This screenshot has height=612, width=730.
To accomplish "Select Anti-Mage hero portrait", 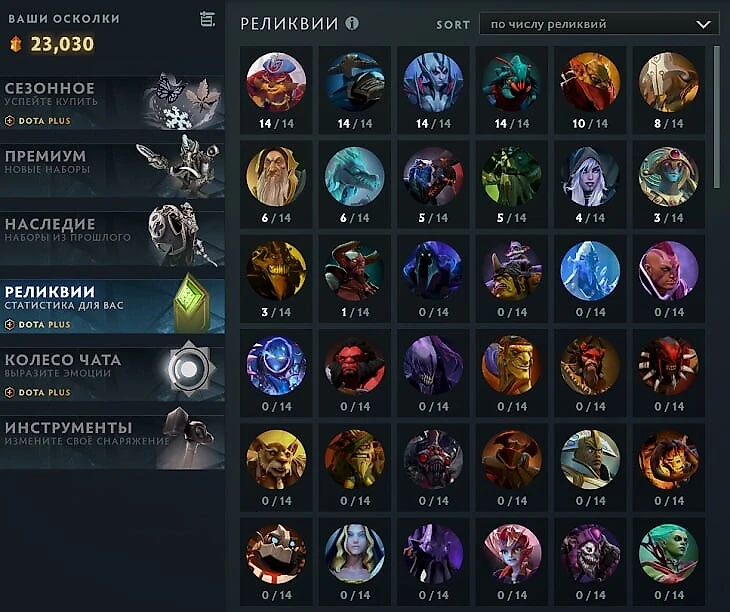I will click(x=668, y=271).
